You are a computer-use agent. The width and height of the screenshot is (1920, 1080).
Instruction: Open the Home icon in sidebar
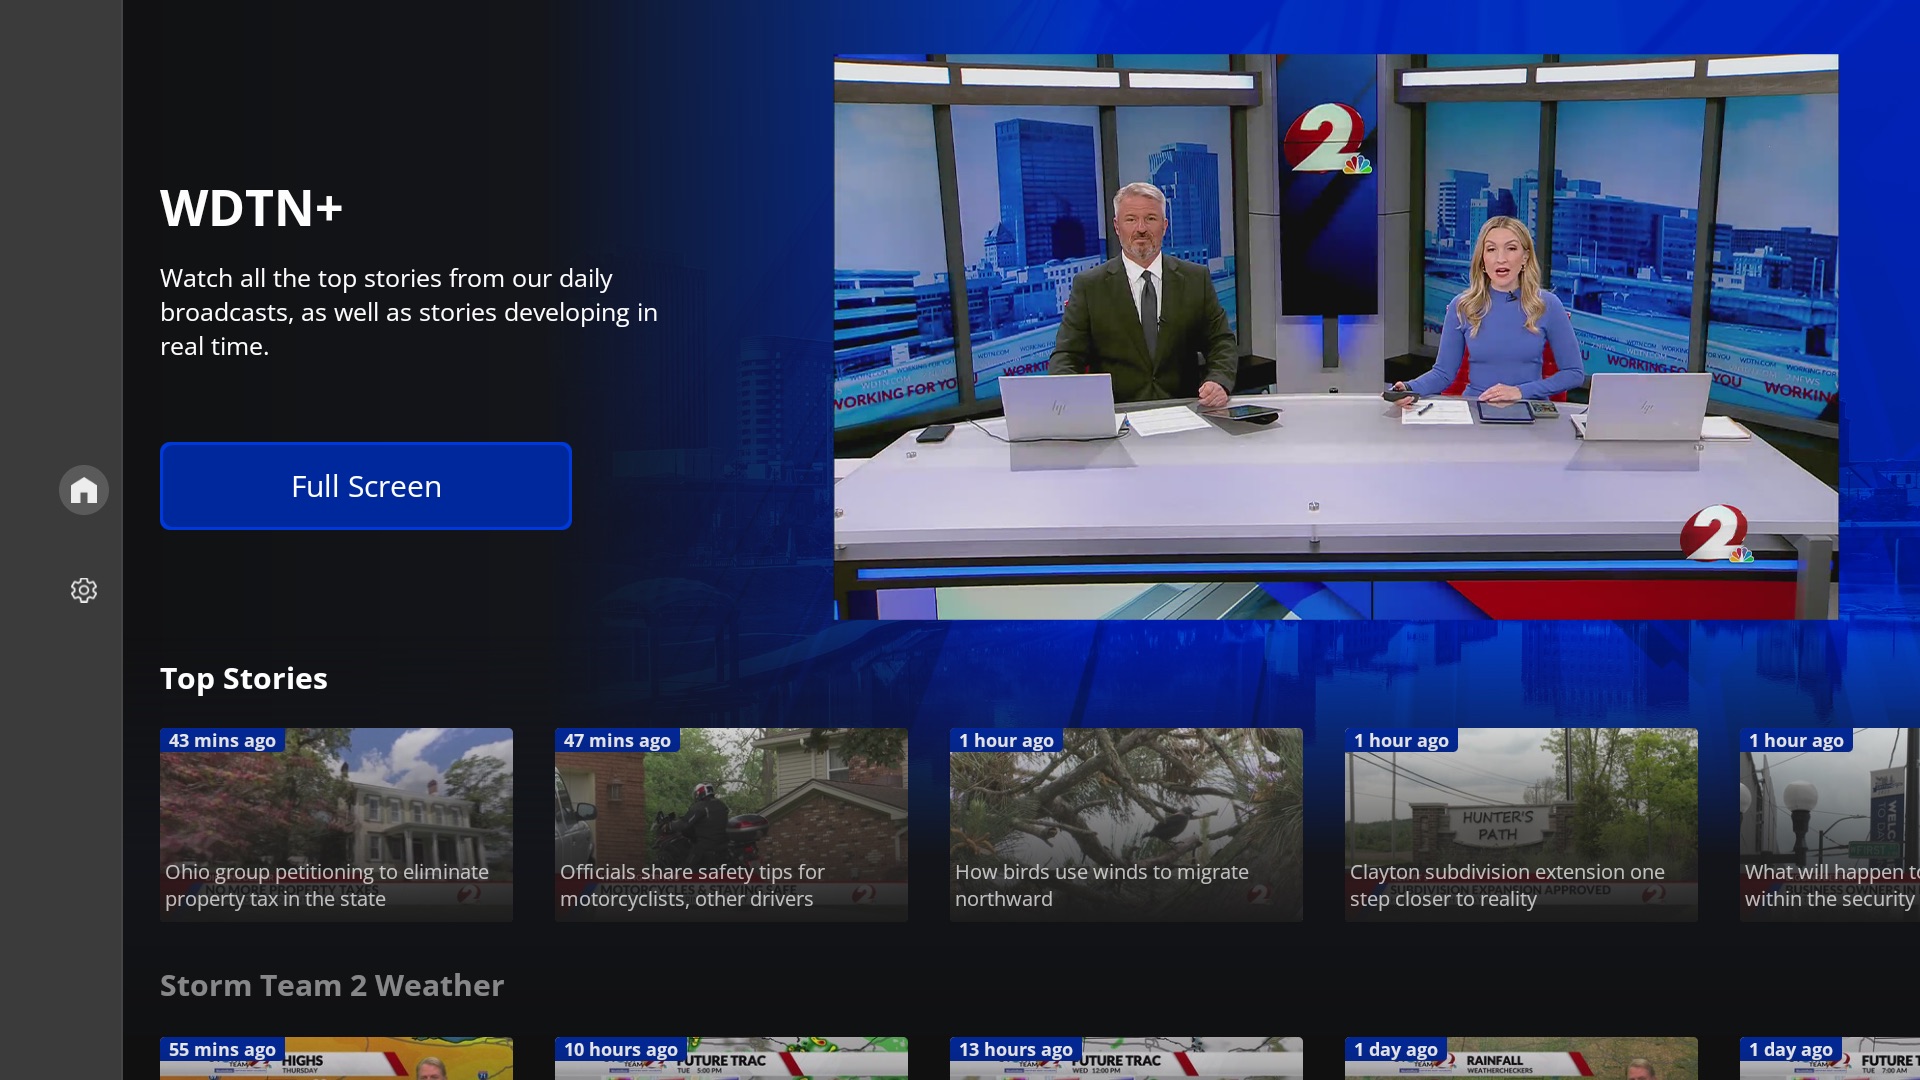(84, 490)
